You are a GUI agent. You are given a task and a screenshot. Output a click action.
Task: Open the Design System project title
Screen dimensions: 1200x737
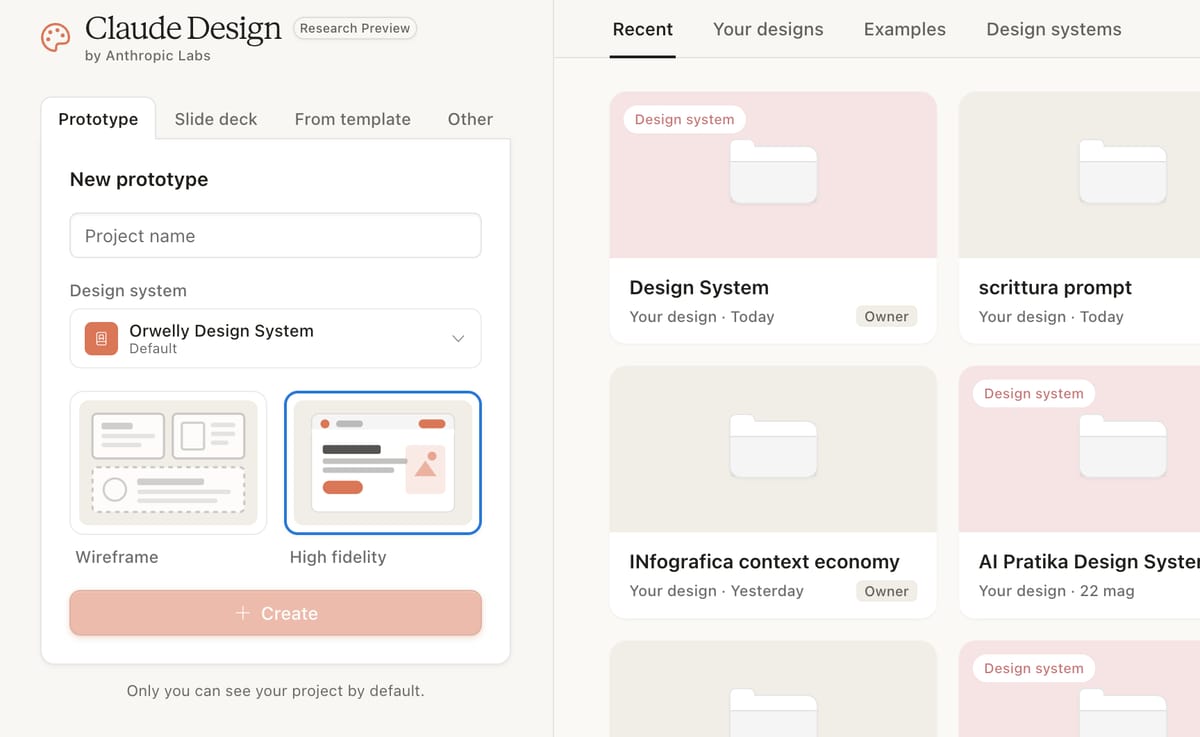click(x=699, y=288)
